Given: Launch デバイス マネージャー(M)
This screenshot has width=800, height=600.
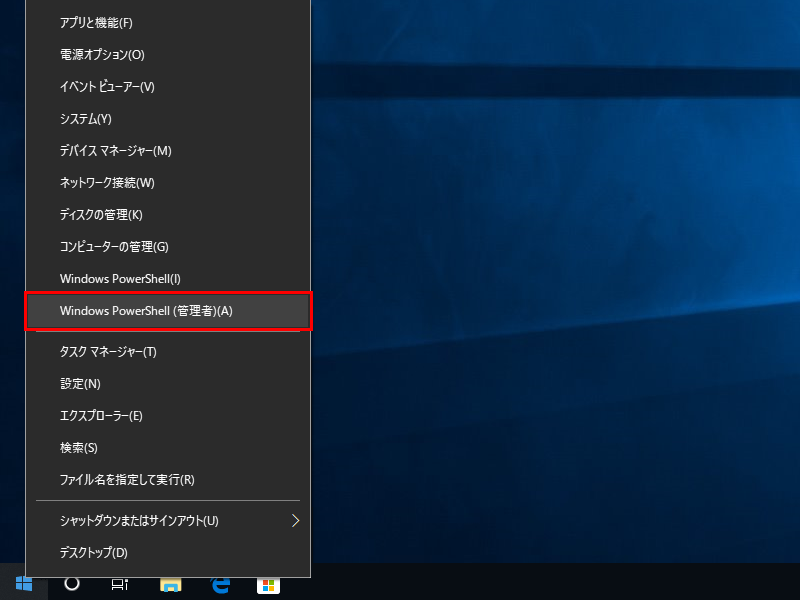Looking at the screenshot, I should (x=168, y=151).
